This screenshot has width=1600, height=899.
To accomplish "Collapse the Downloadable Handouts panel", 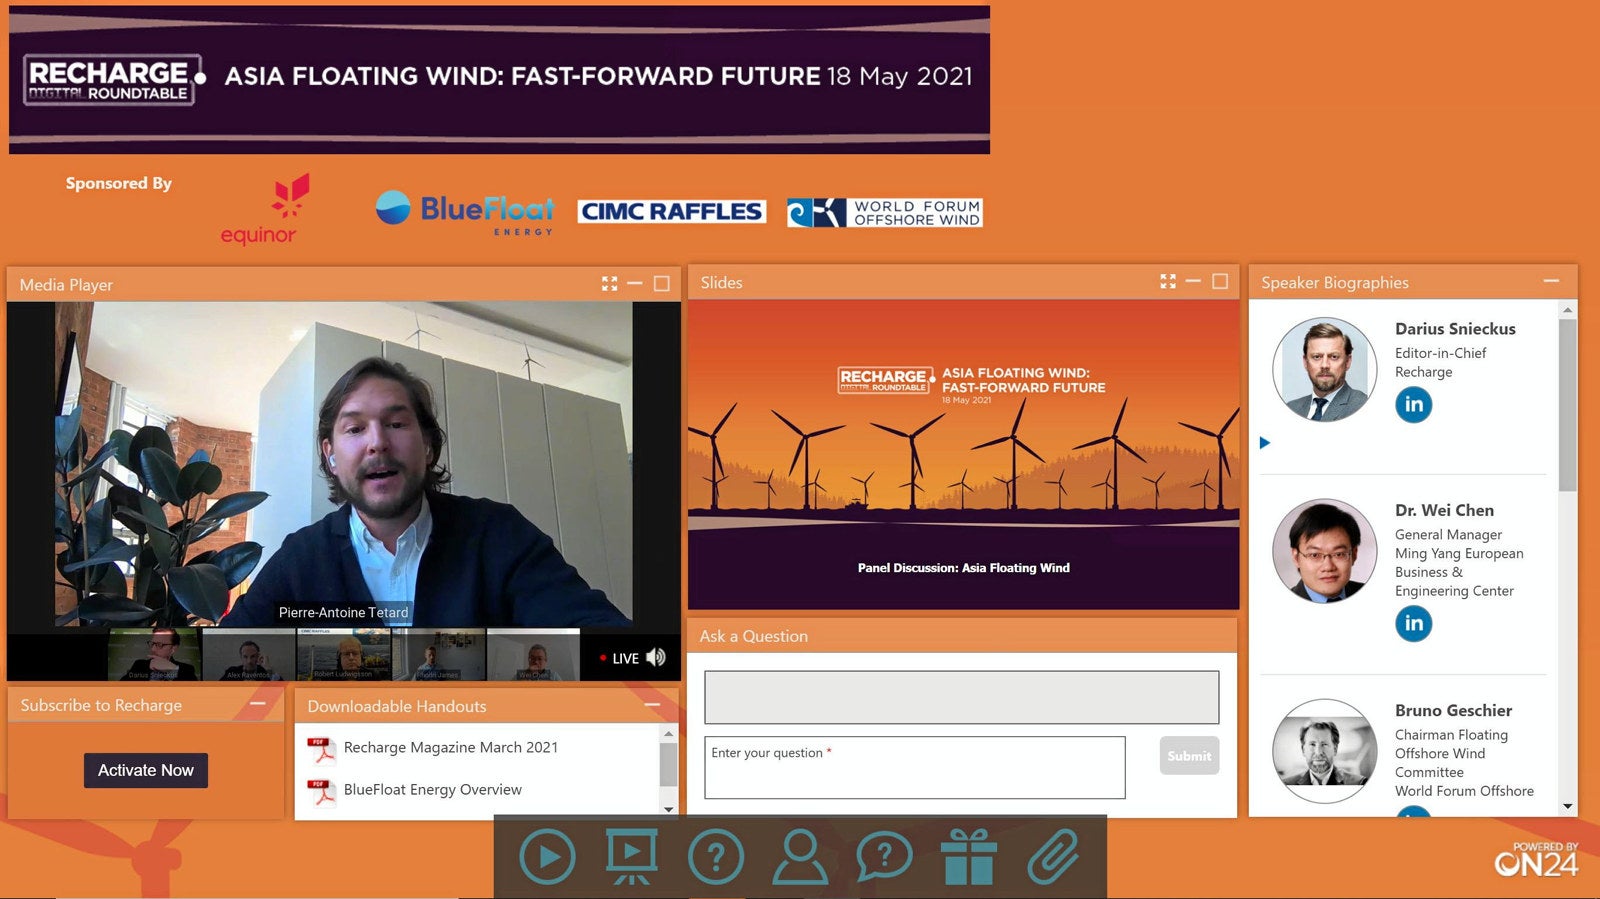I will 652,705.
